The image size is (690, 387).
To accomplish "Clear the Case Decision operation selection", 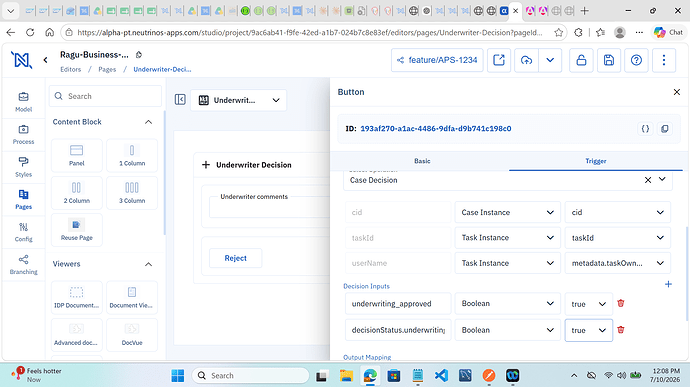I will click(648, 180).
